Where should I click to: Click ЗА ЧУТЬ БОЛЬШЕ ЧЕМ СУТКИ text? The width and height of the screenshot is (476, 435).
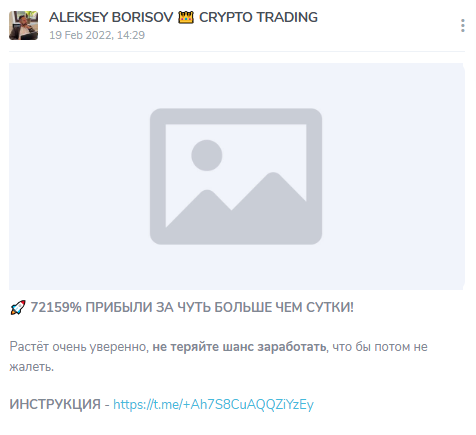pos(255,307)
